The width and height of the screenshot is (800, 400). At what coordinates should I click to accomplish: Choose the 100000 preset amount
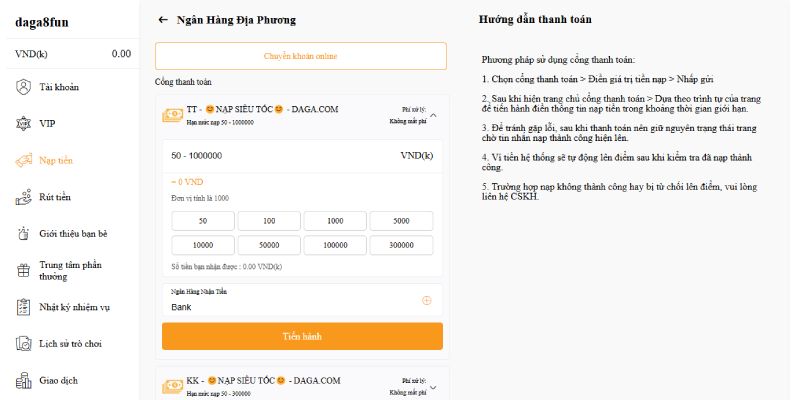coord(335,245)
